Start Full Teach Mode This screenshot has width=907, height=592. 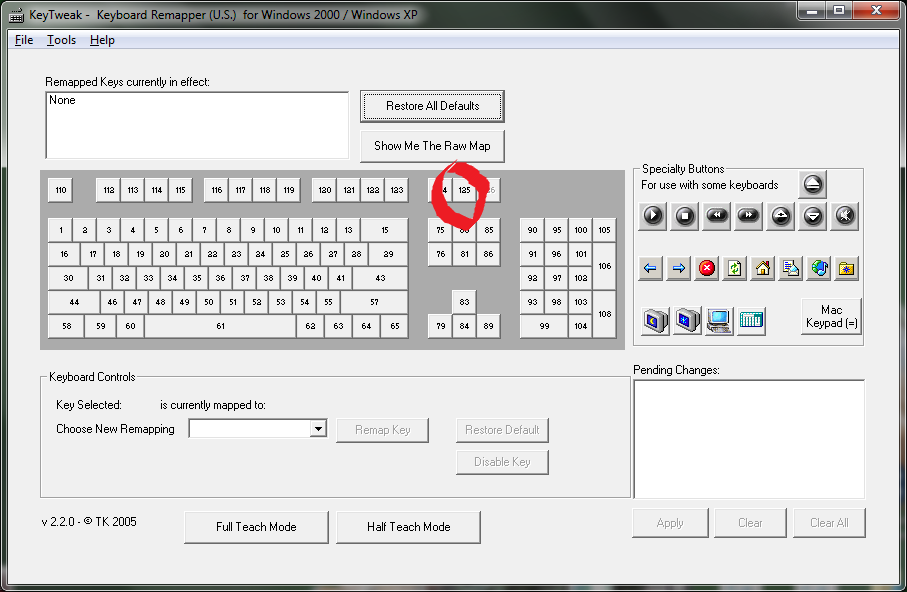click(256, 527)
